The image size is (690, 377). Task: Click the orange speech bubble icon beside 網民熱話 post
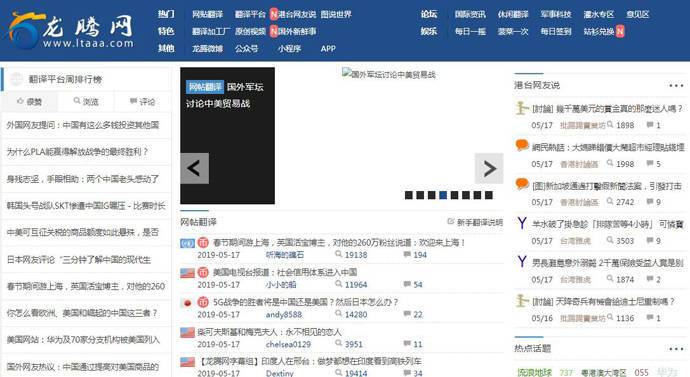[522, 145]
